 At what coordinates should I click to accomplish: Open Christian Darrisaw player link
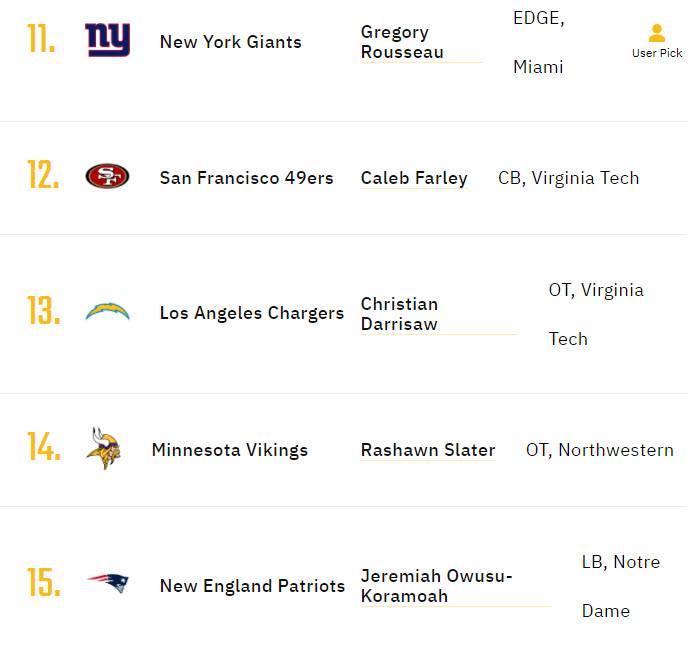[399, 314]
